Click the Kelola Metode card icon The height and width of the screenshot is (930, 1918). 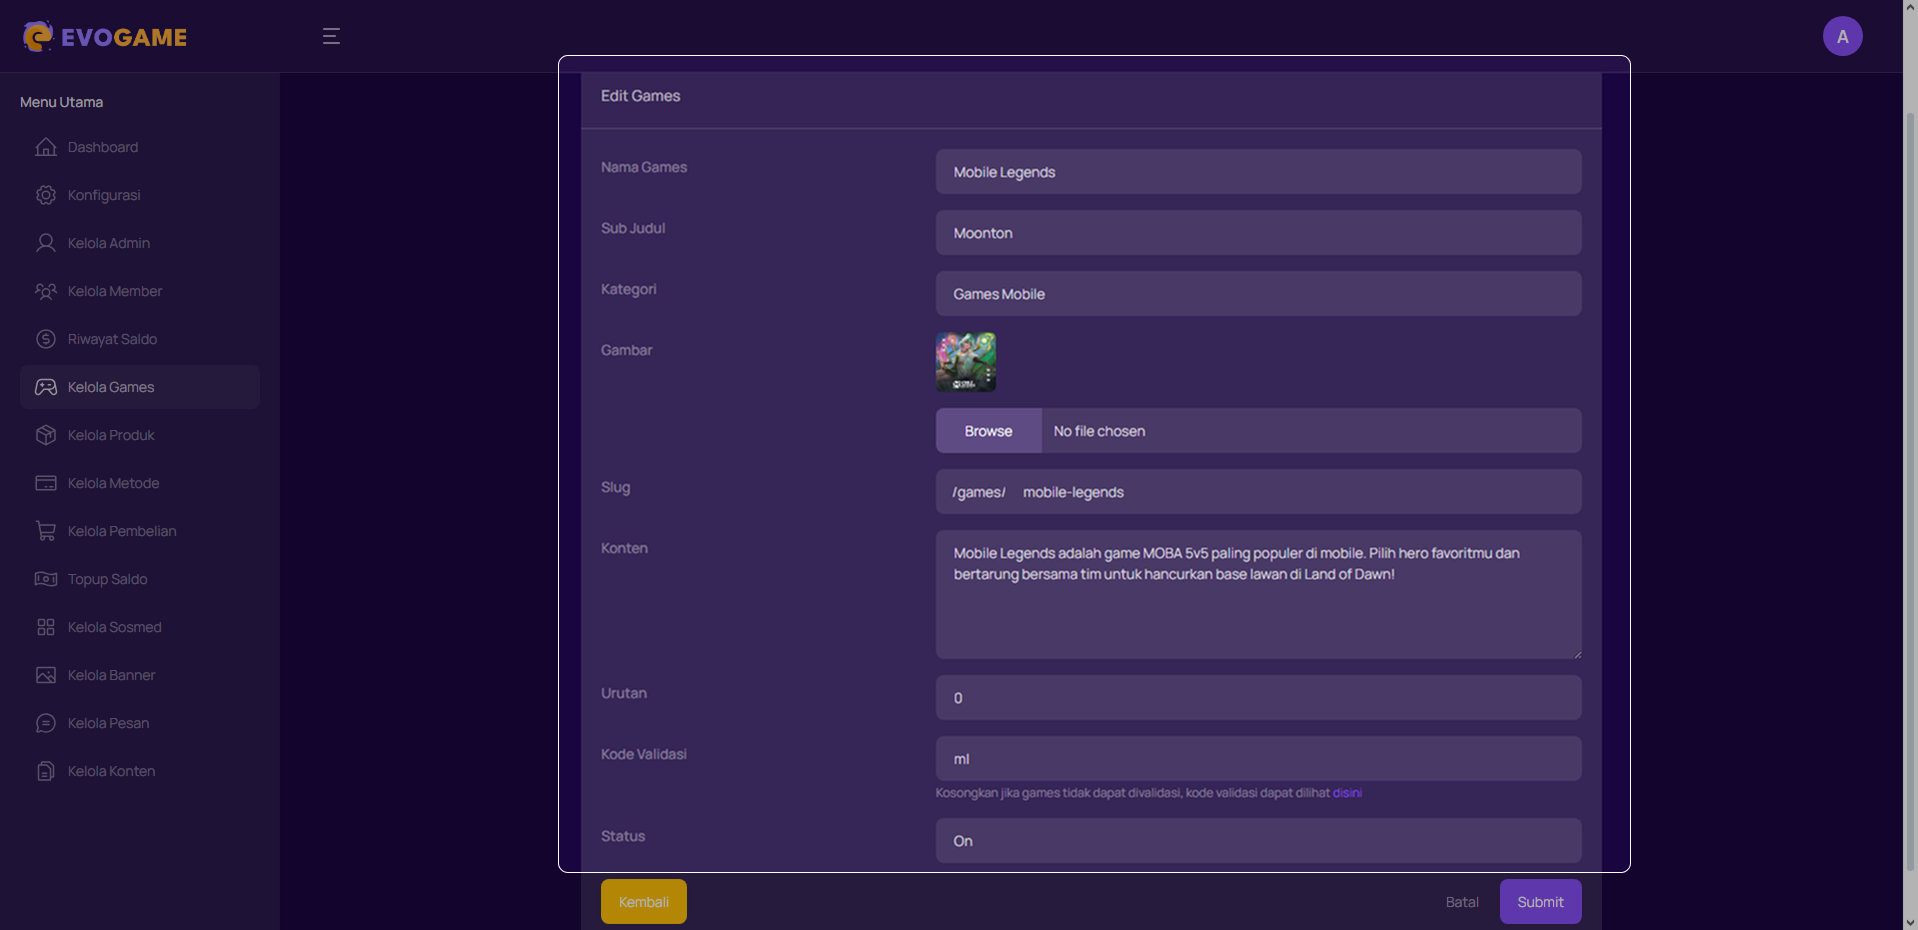pyautogui.click(x=46, y=483)
